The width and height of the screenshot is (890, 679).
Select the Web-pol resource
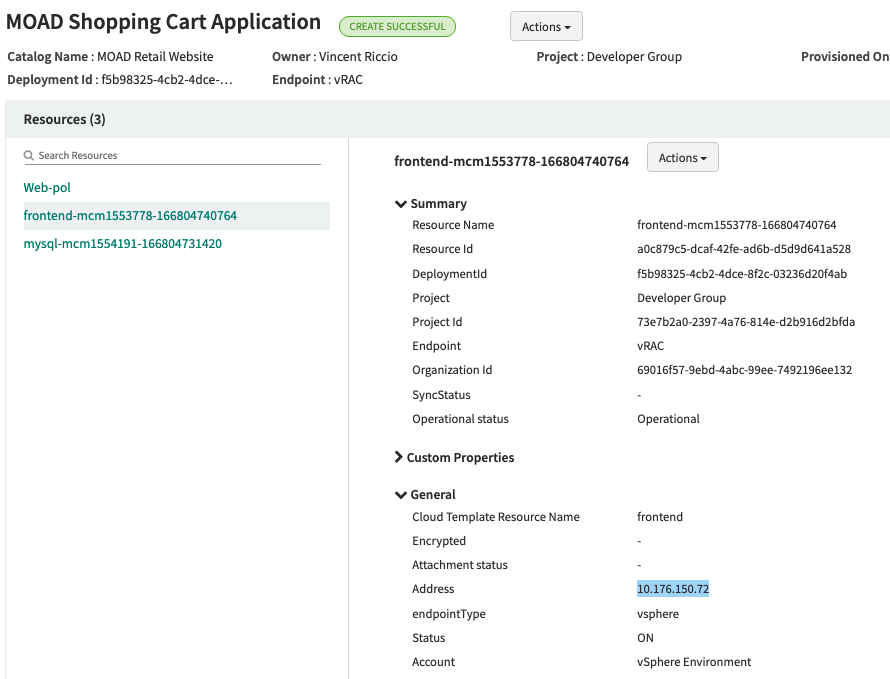click(47, 188)
